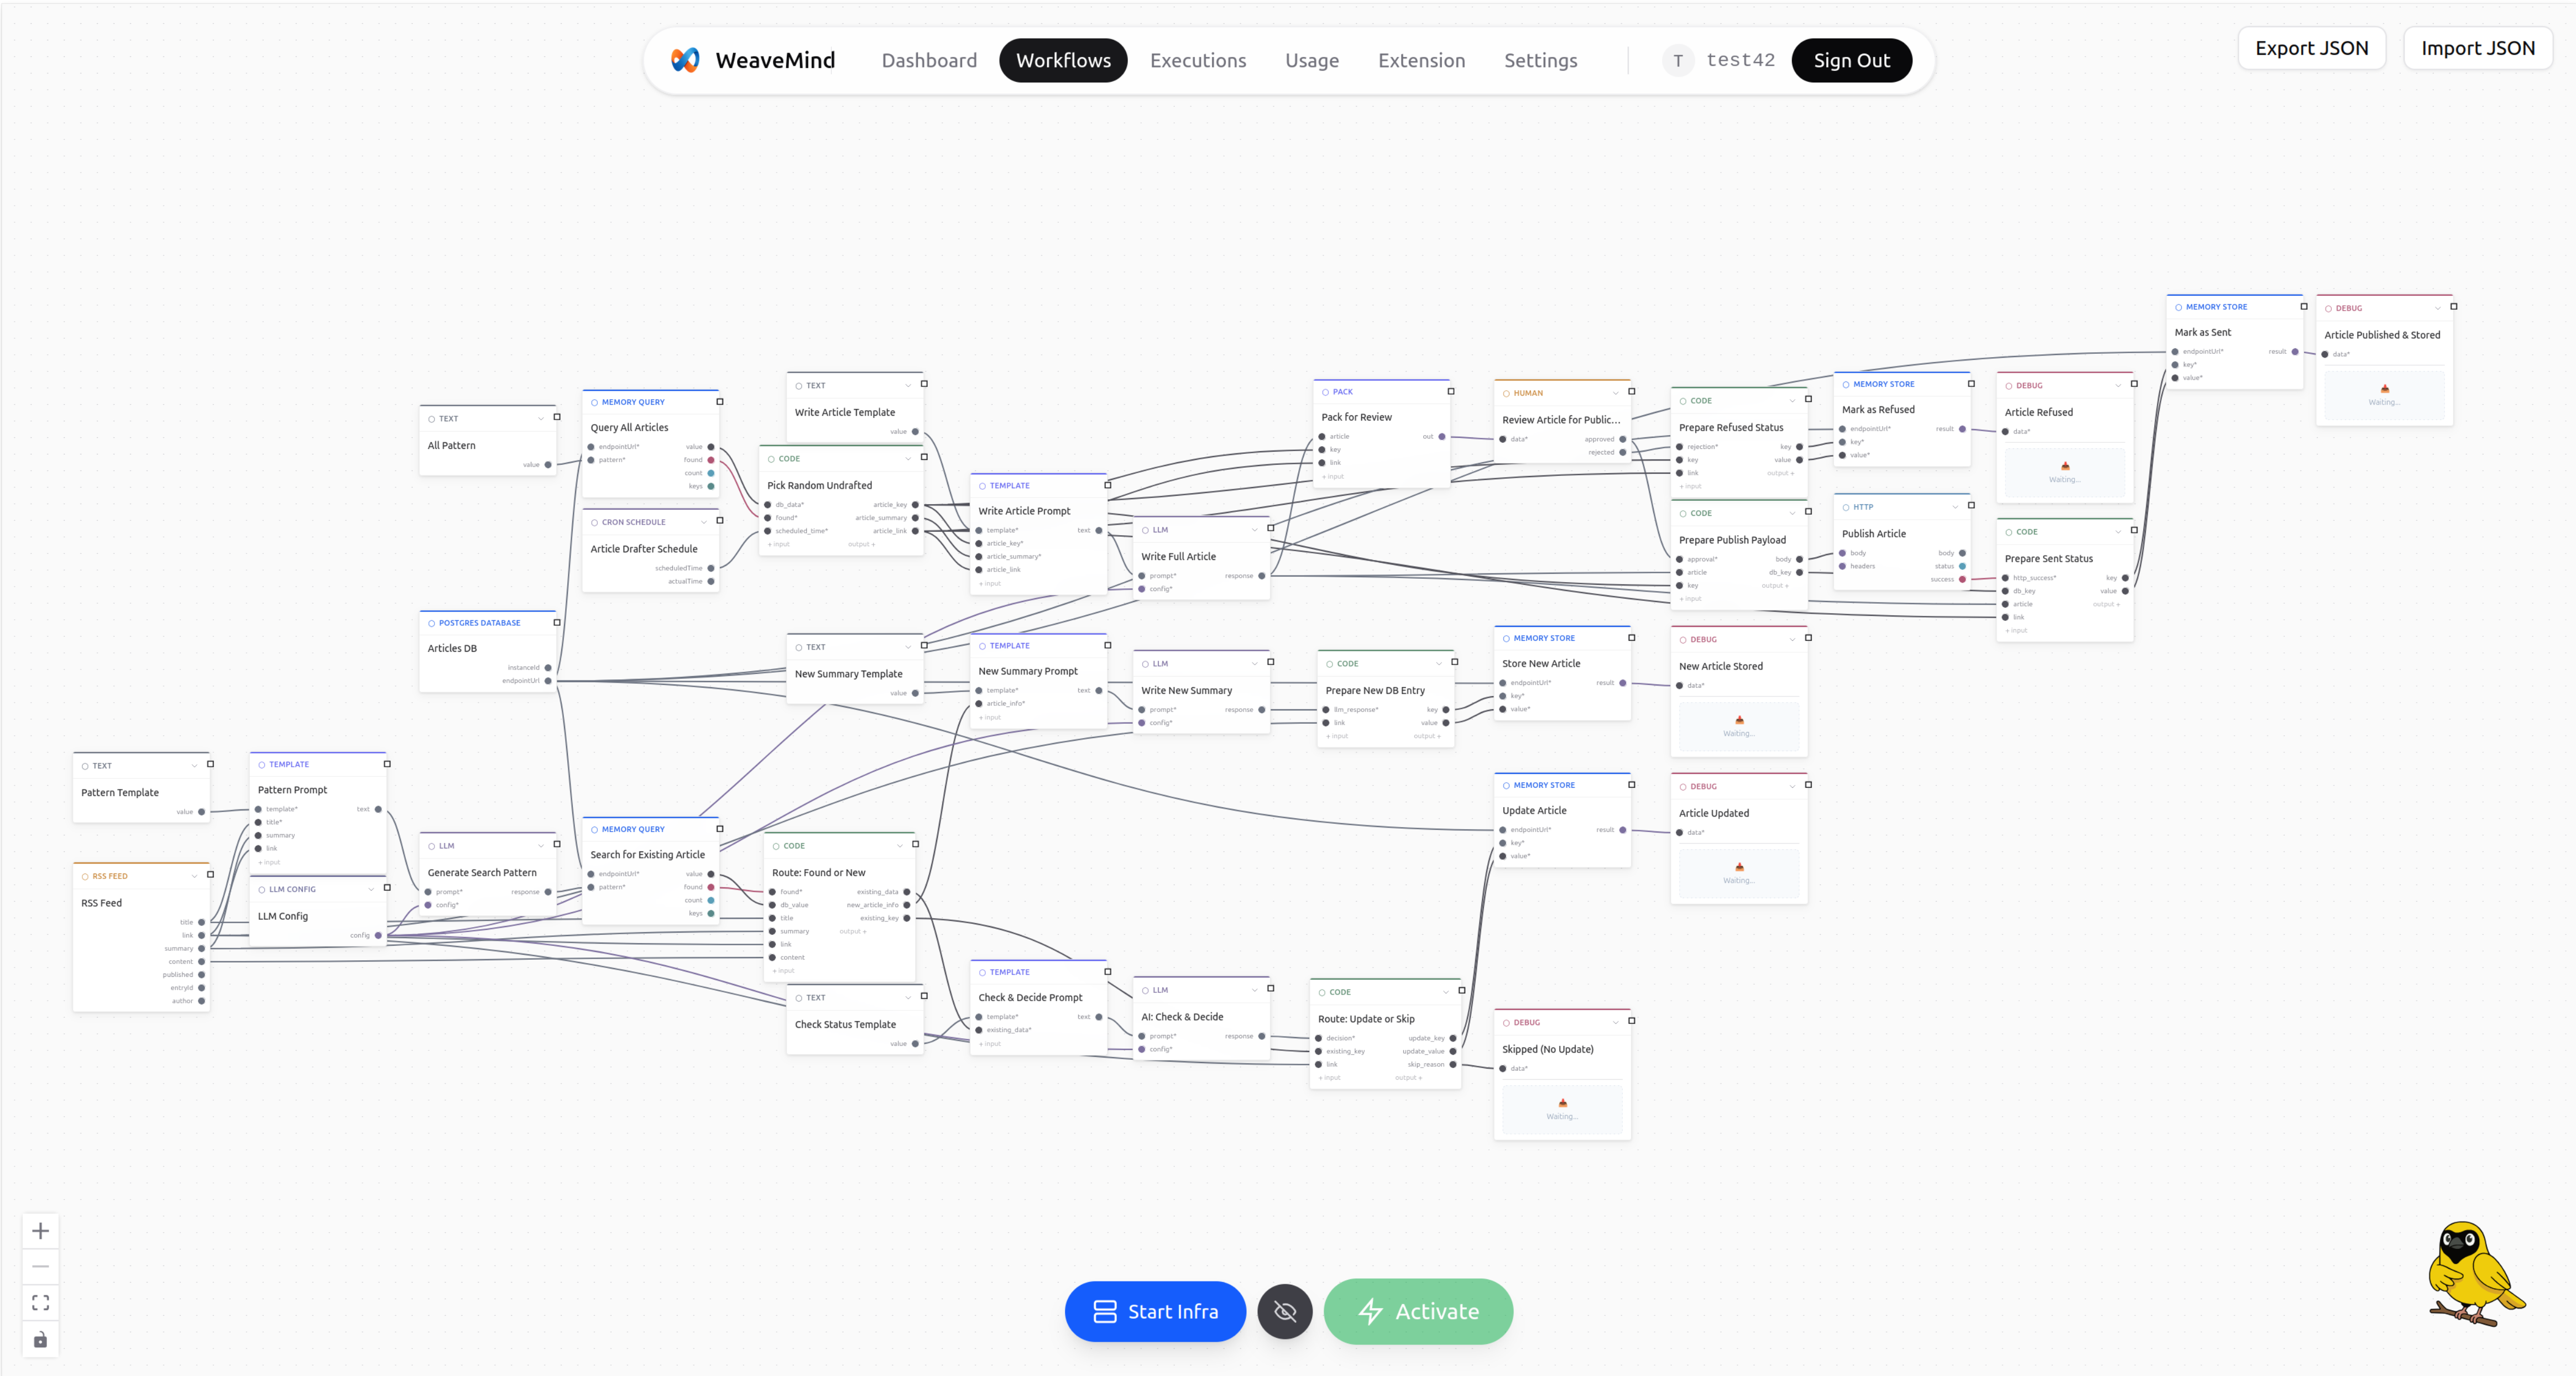Lock the canvas with the padlock icon

41,1340
